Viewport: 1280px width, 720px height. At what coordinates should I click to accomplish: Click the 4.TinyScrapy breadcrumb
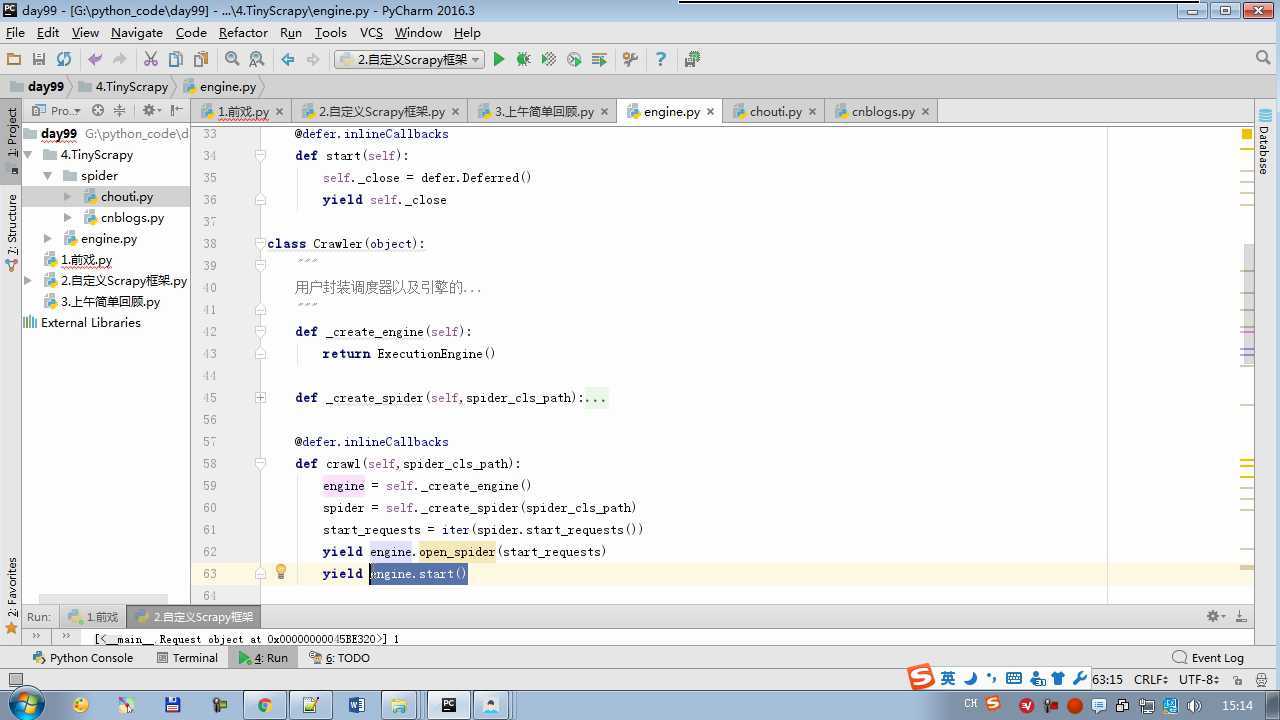click(x=123, y=87)
